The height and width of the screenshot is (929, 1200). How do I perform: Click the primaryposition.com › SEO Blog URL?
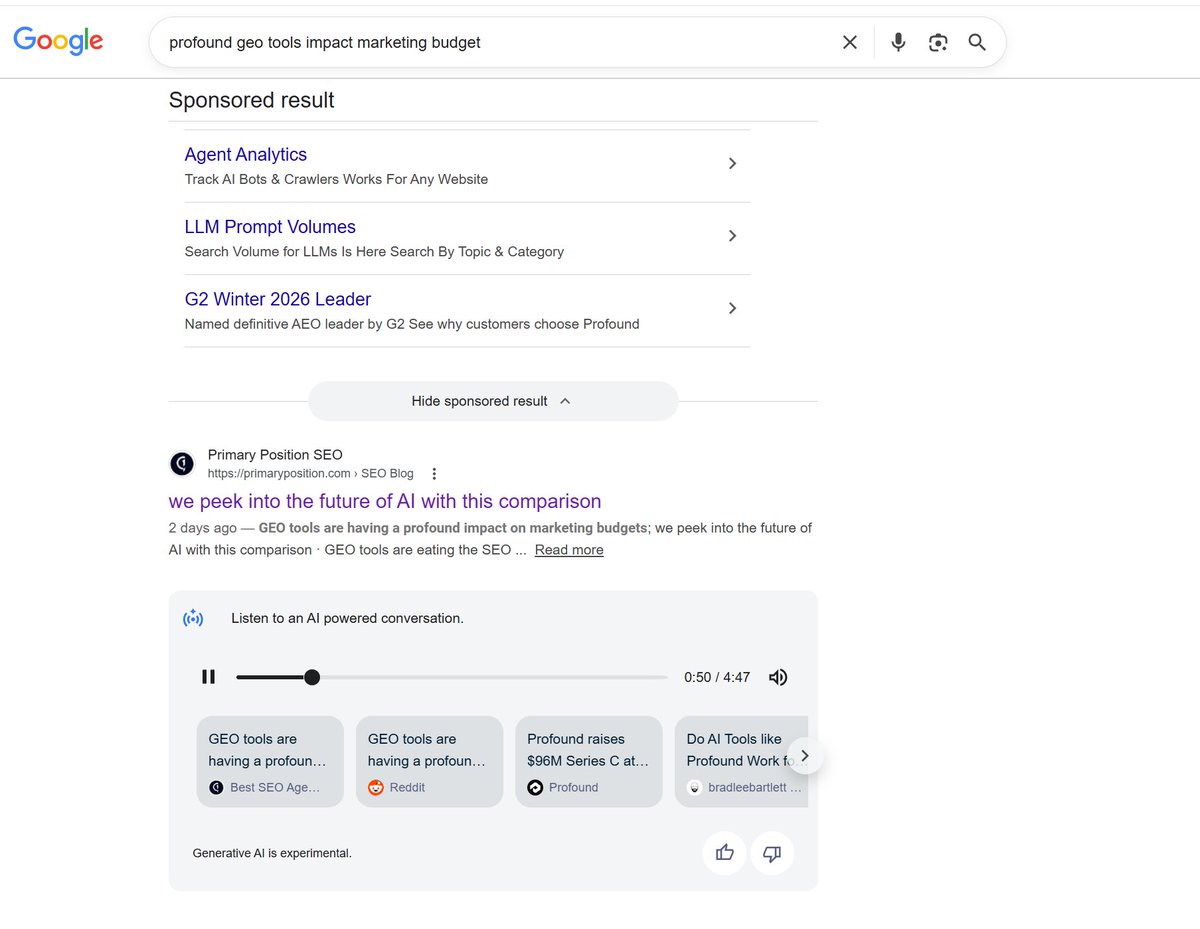[x=311, y=473]
